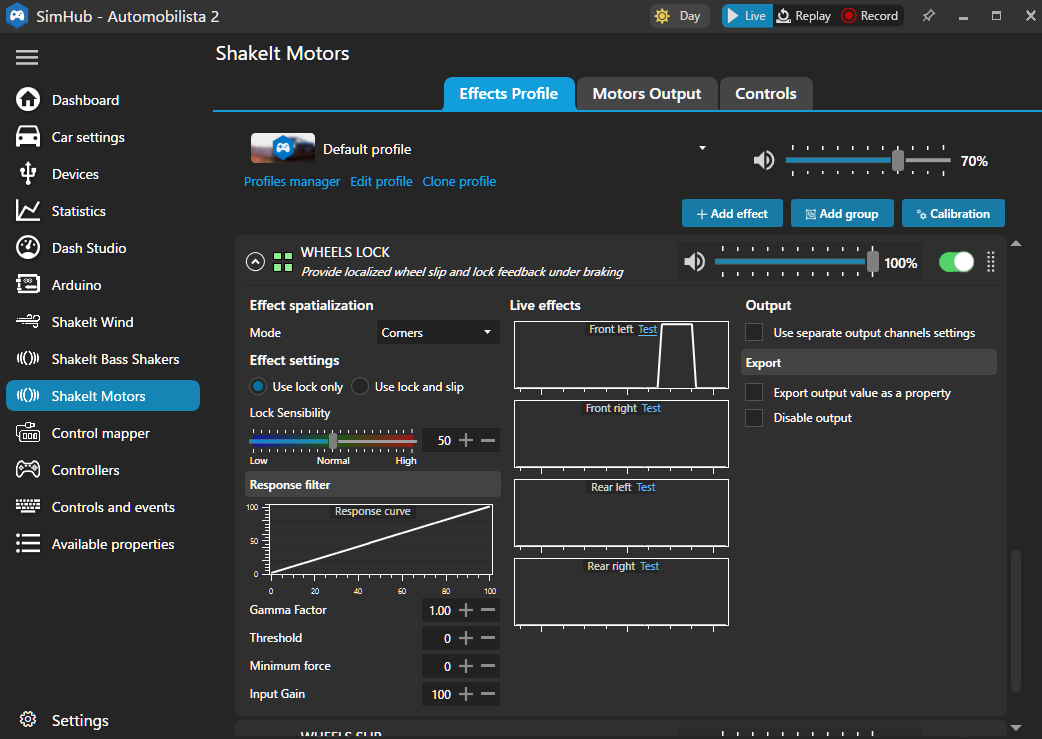Test the Rear right motor
The width and height of the screenshot is (1042, 739).
650,566
